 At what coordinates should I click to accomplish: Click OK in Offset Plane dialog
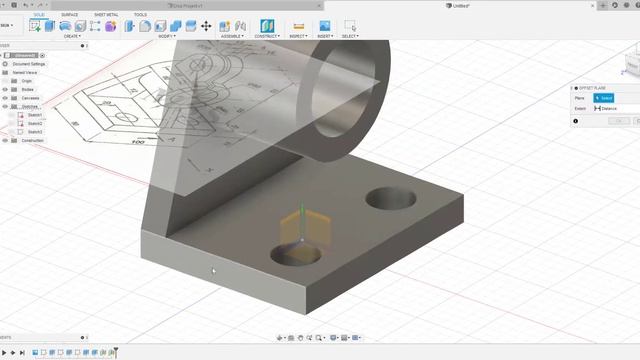click(619, 121)
